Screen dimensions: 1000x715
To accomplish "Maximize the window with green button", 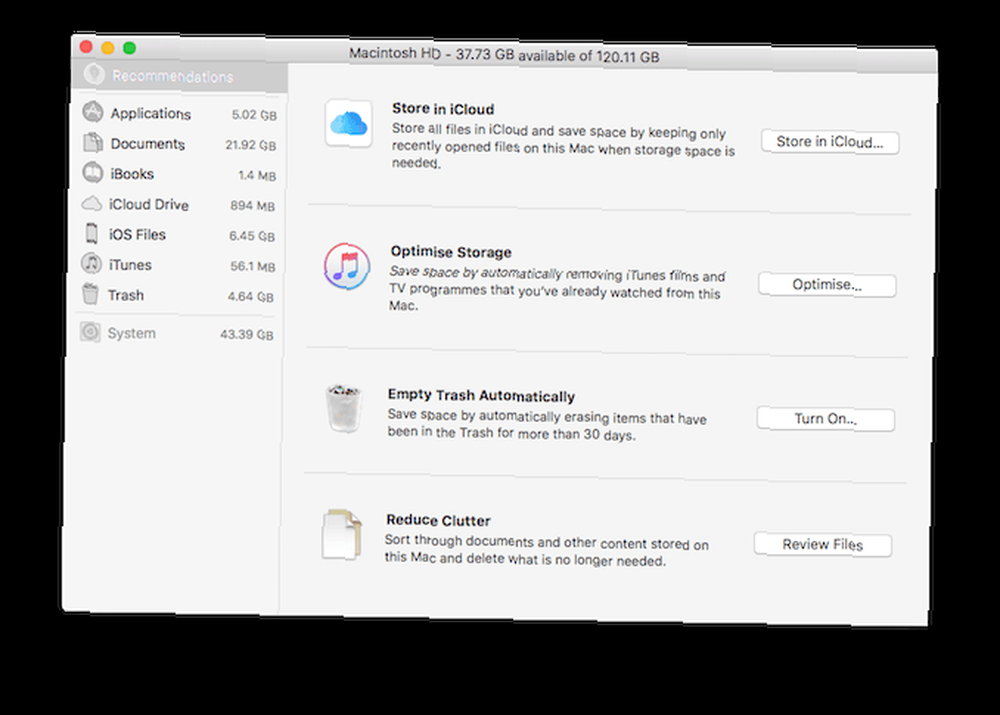I will click(x=129, y=47).
